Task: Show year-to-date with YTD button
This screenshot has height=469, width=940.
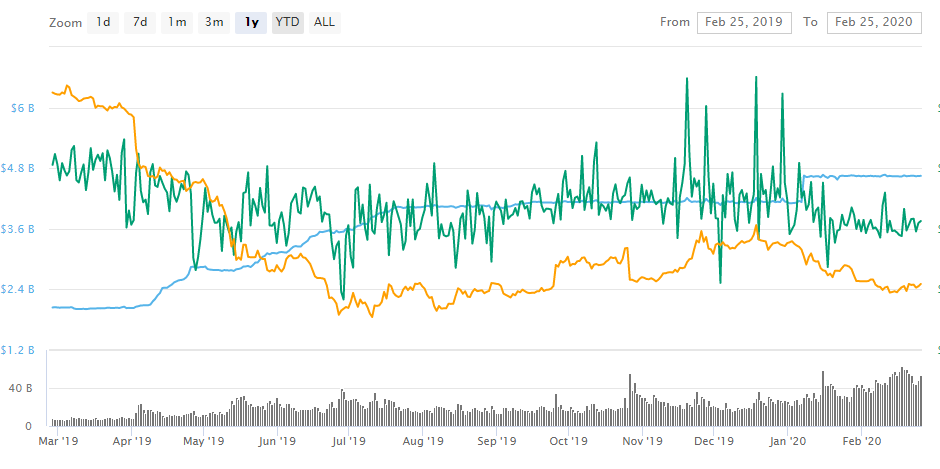Action: pos(287,22)
